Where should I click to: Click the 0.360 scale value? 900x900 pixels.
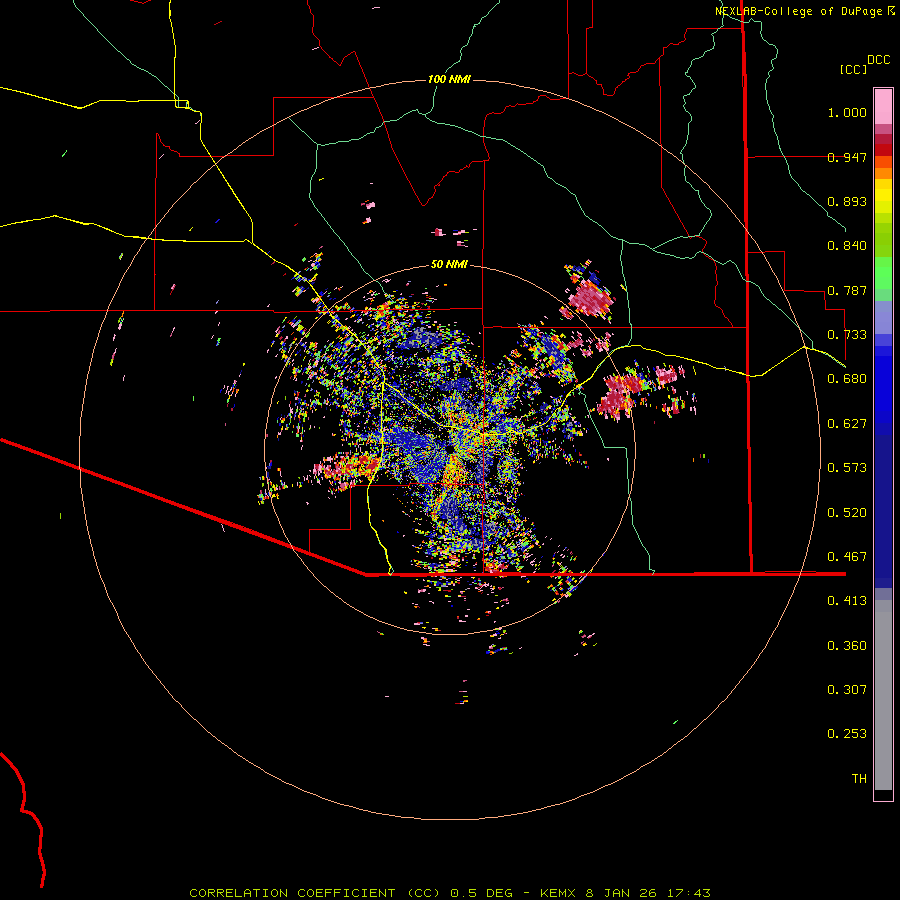[847, 646]
